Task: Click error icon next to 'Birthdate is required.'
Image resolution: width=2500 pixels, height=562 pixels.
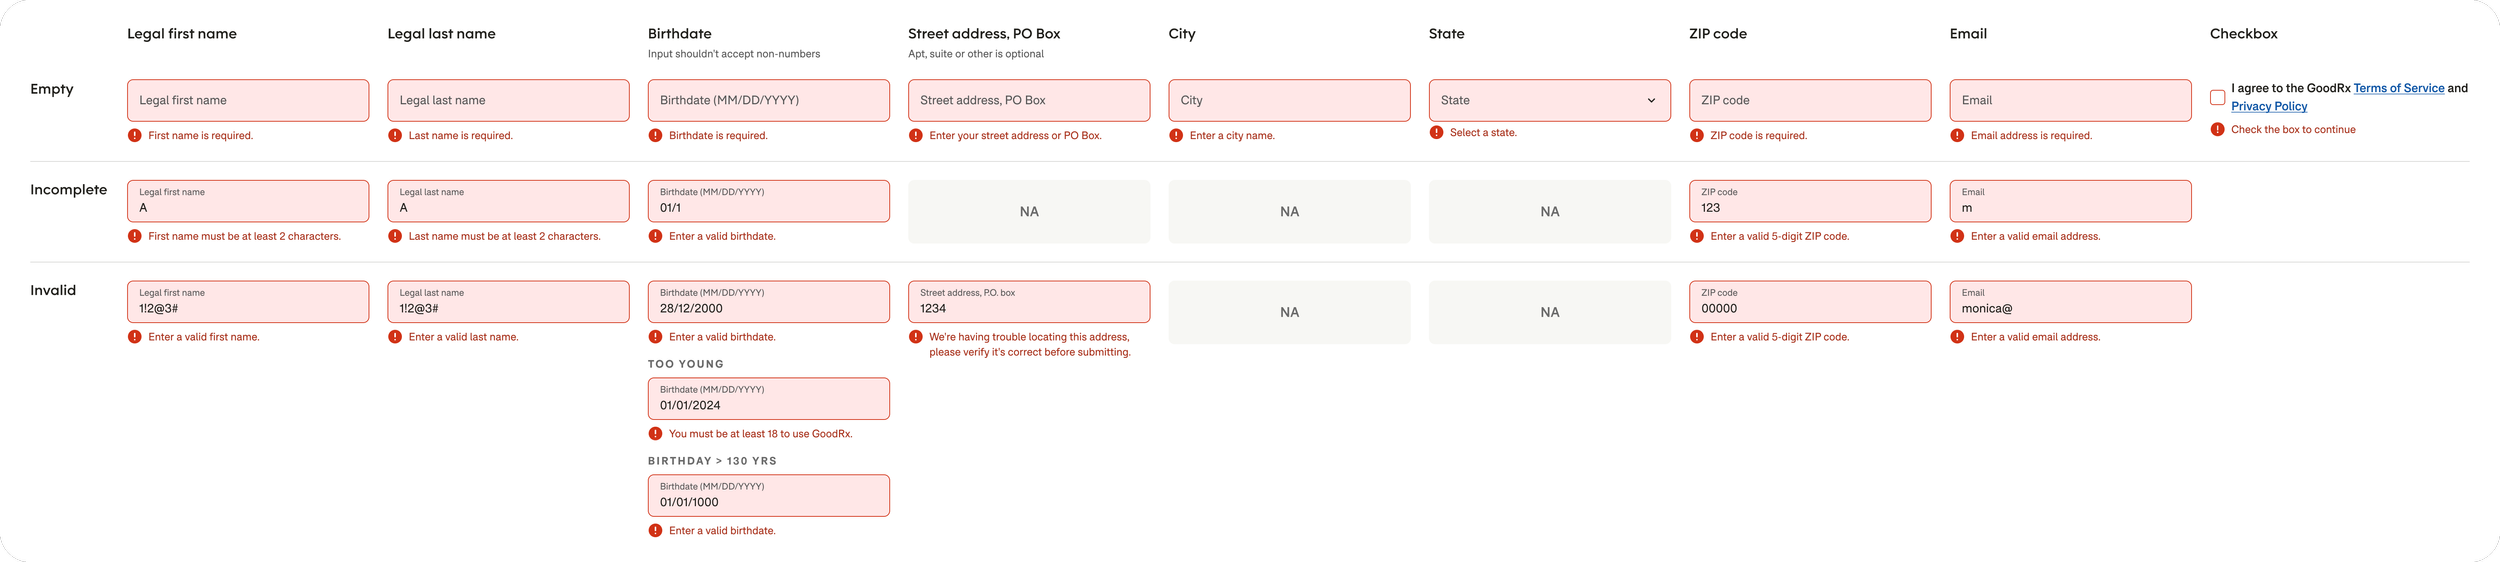Action: tap(655, 135)
